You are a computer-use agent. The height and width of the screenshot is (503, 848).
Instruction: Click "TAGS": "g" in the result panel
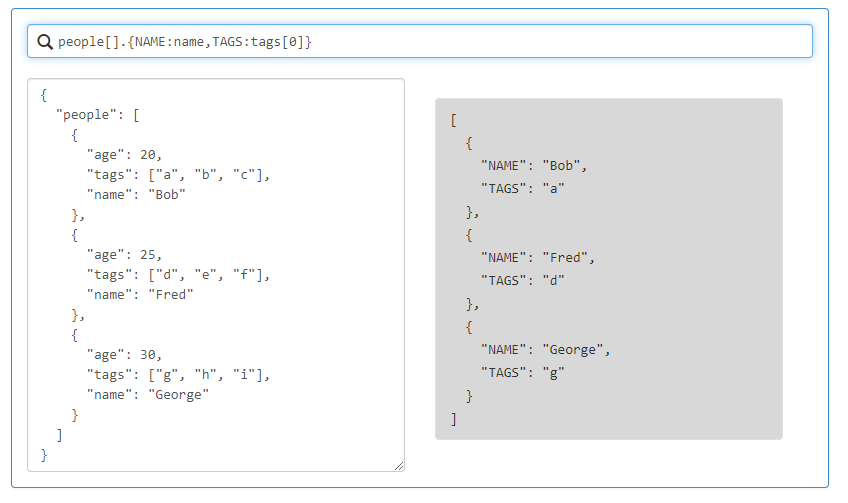pos(522,373)
